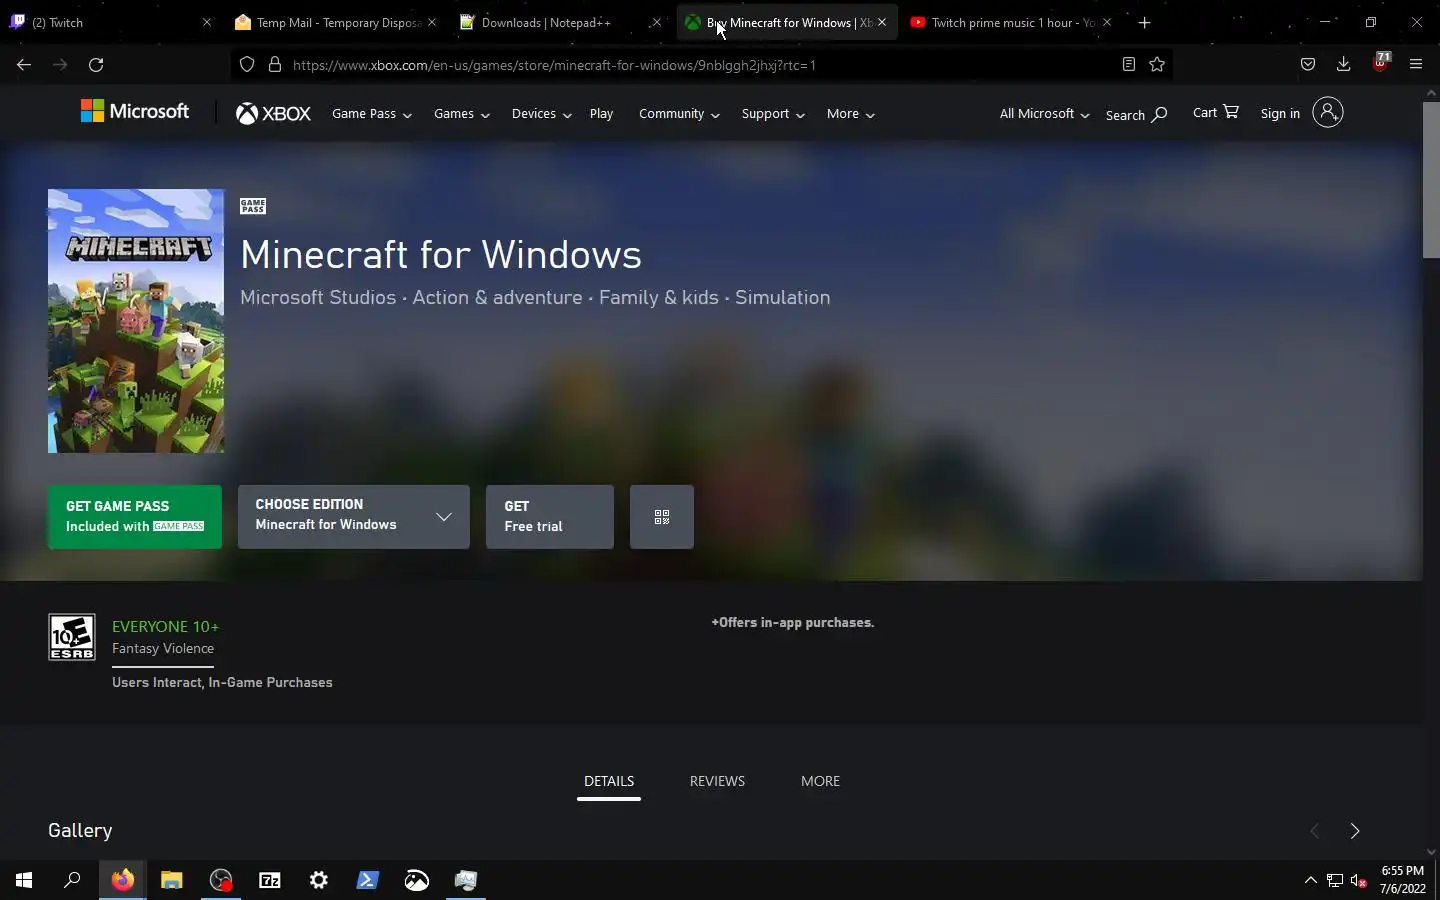Click the Simulation genre link
The height and width of the screenshot is (900, 1440).
pos(782,298)
